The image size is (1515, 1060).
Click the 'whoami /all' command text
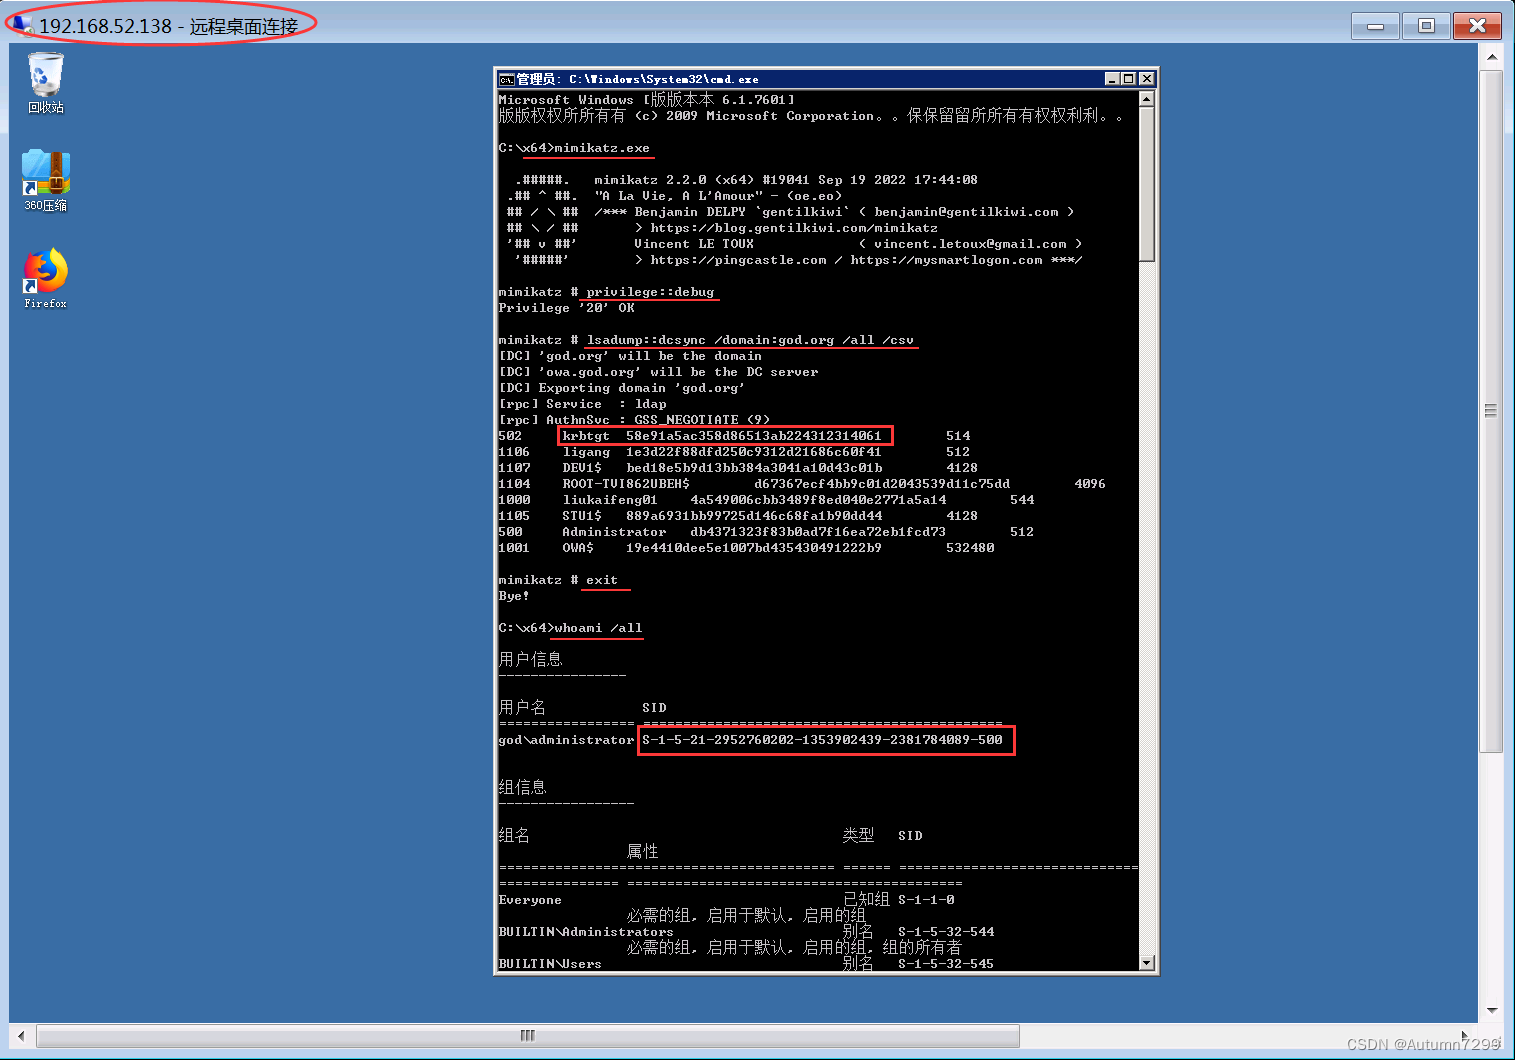click(x=598, y=628)
